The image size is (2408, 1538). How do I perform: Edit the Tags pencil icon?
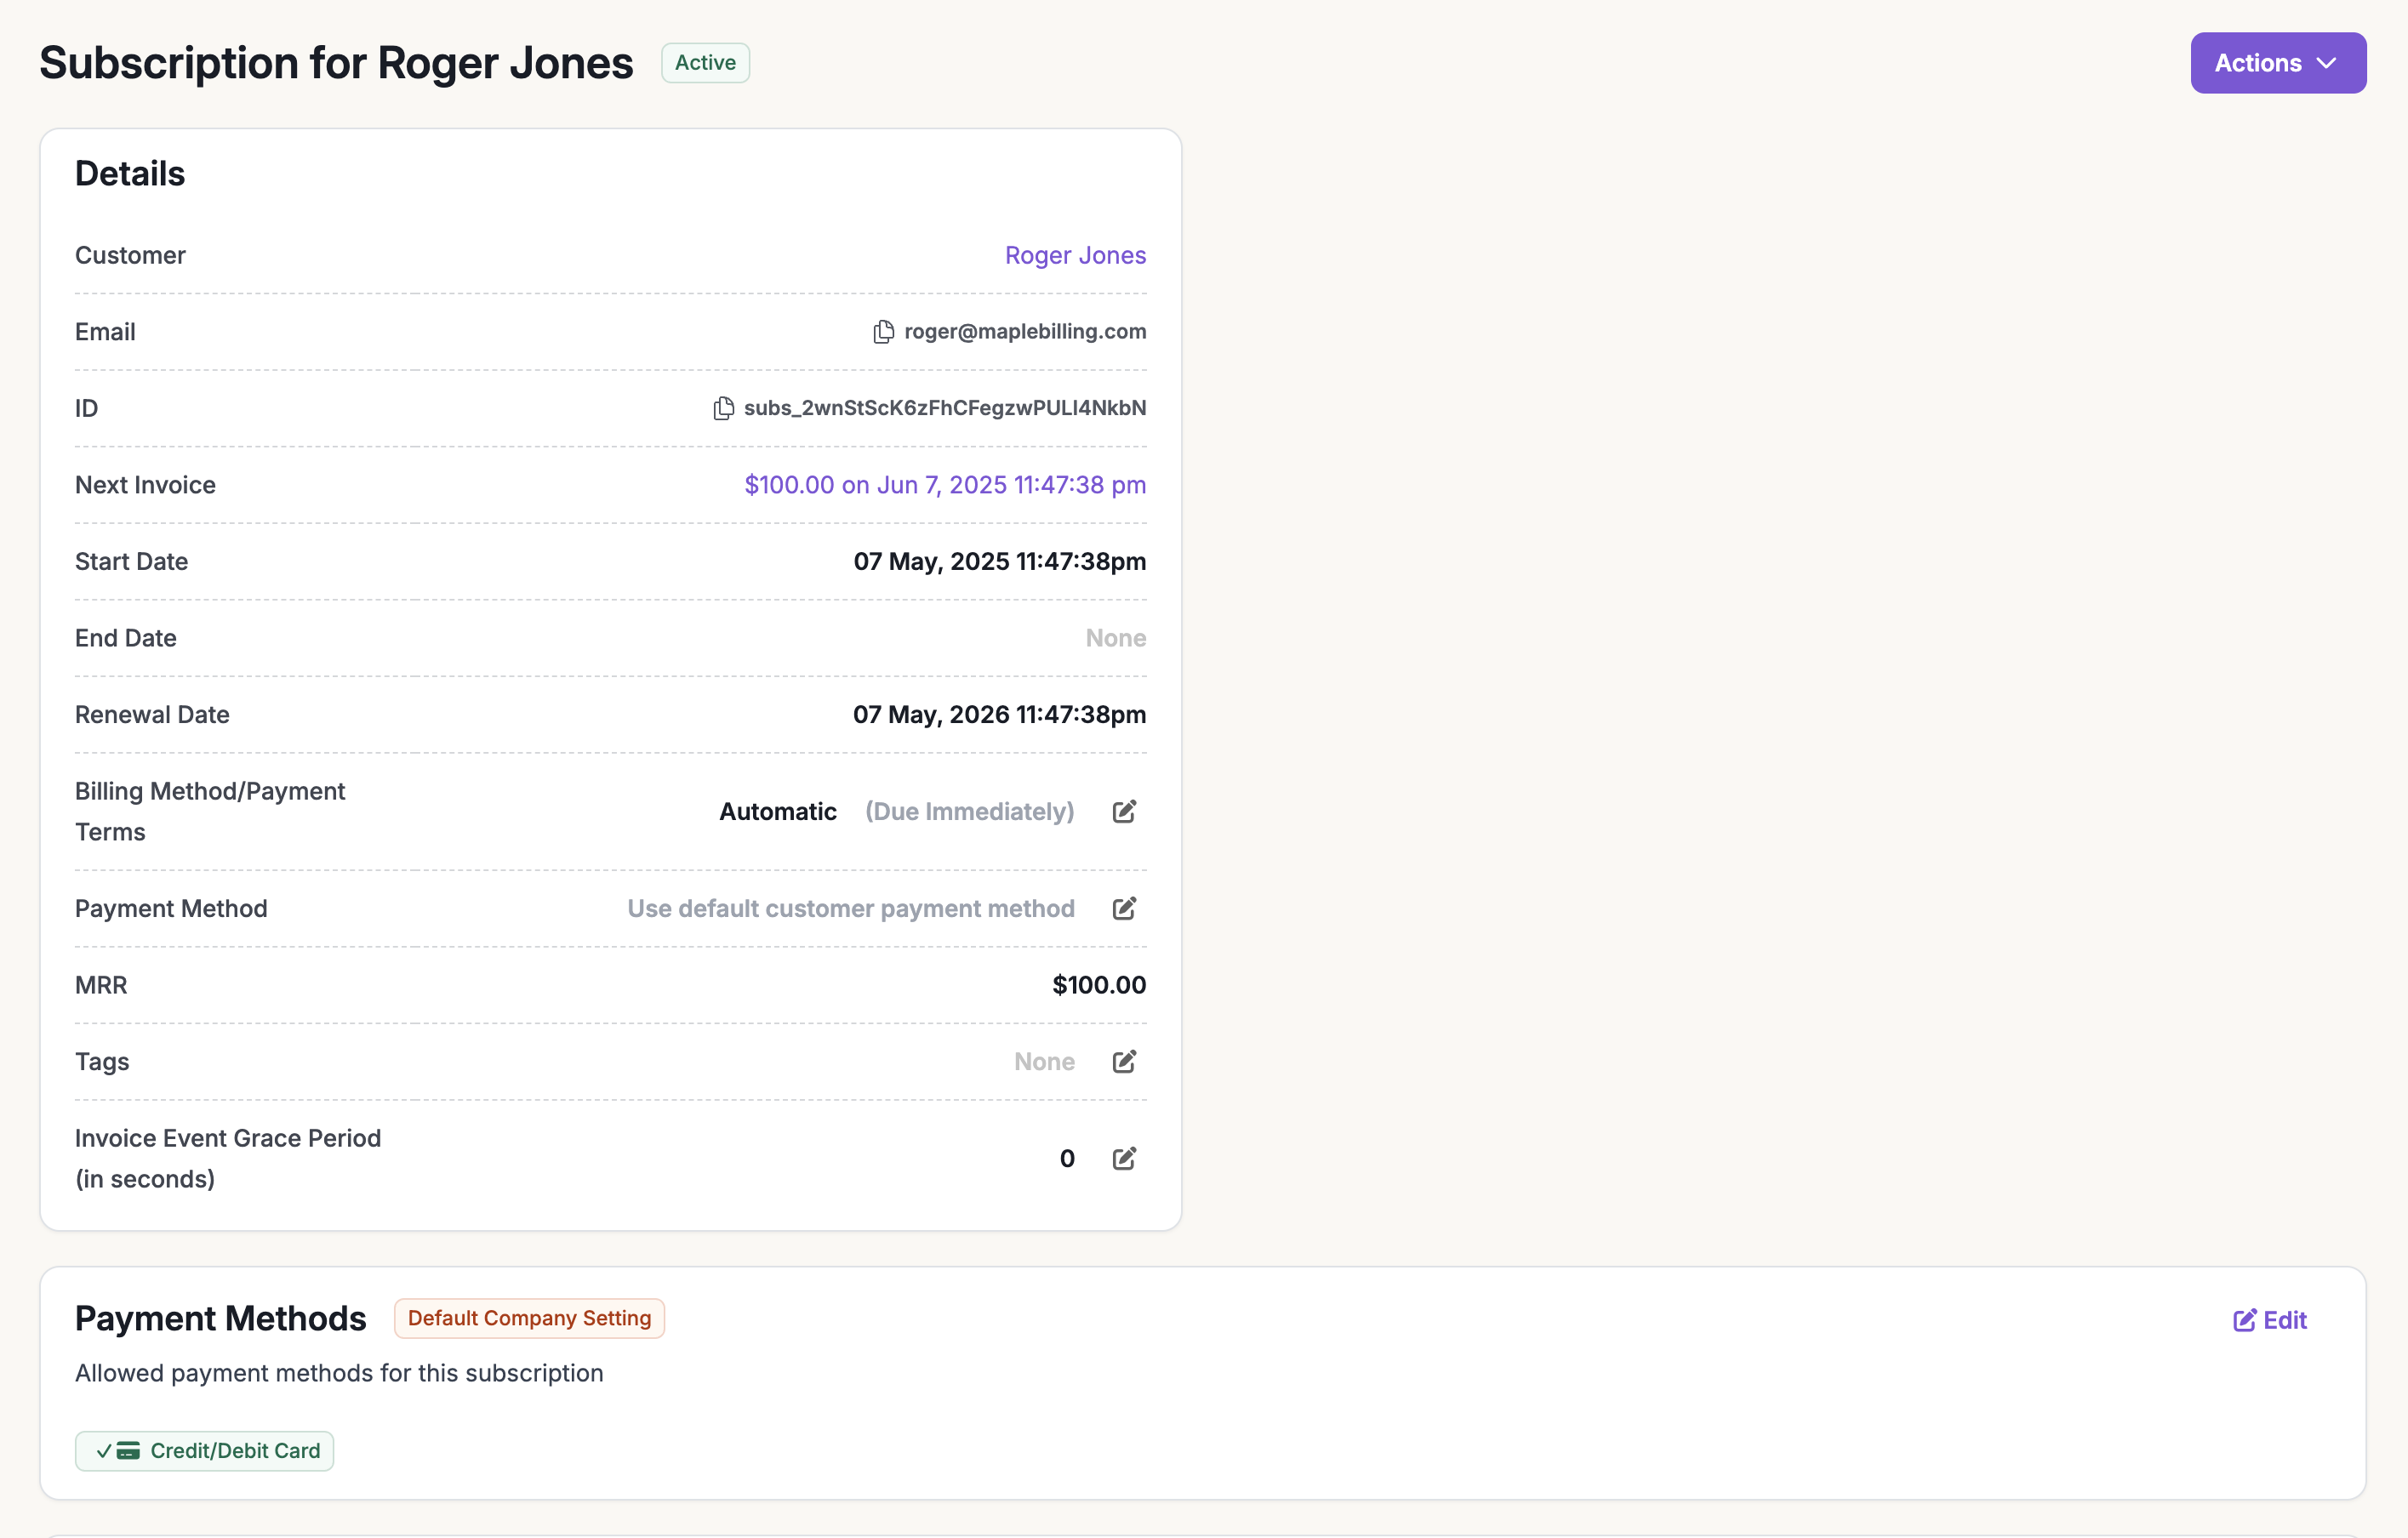point(1124,1061)
